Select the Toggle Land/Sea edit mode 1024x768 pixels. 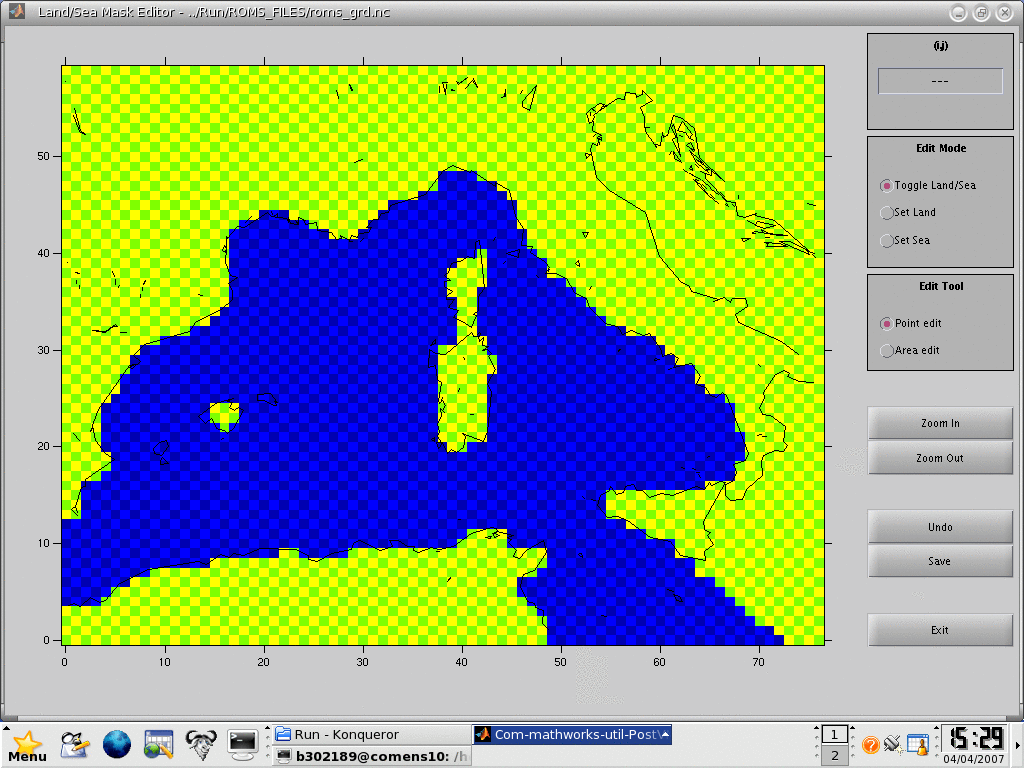click(886, 186)
